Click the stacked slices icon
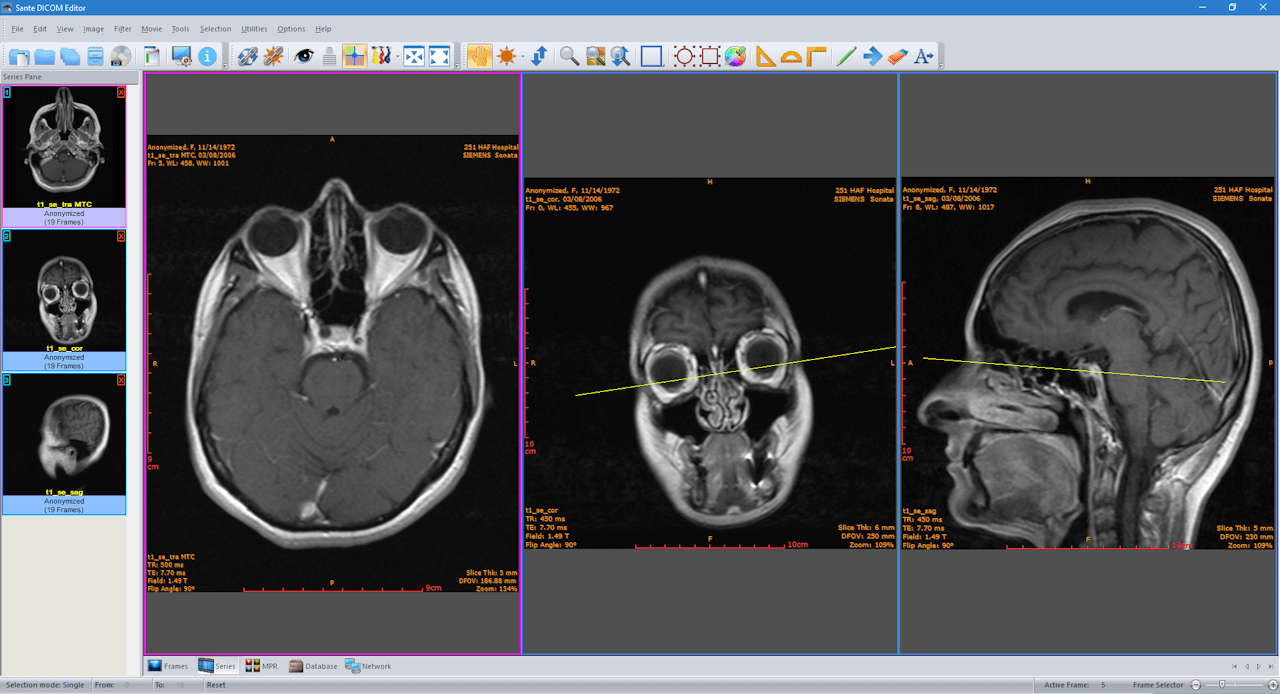This screenshot has width=1280, height=694. point(329,56)
